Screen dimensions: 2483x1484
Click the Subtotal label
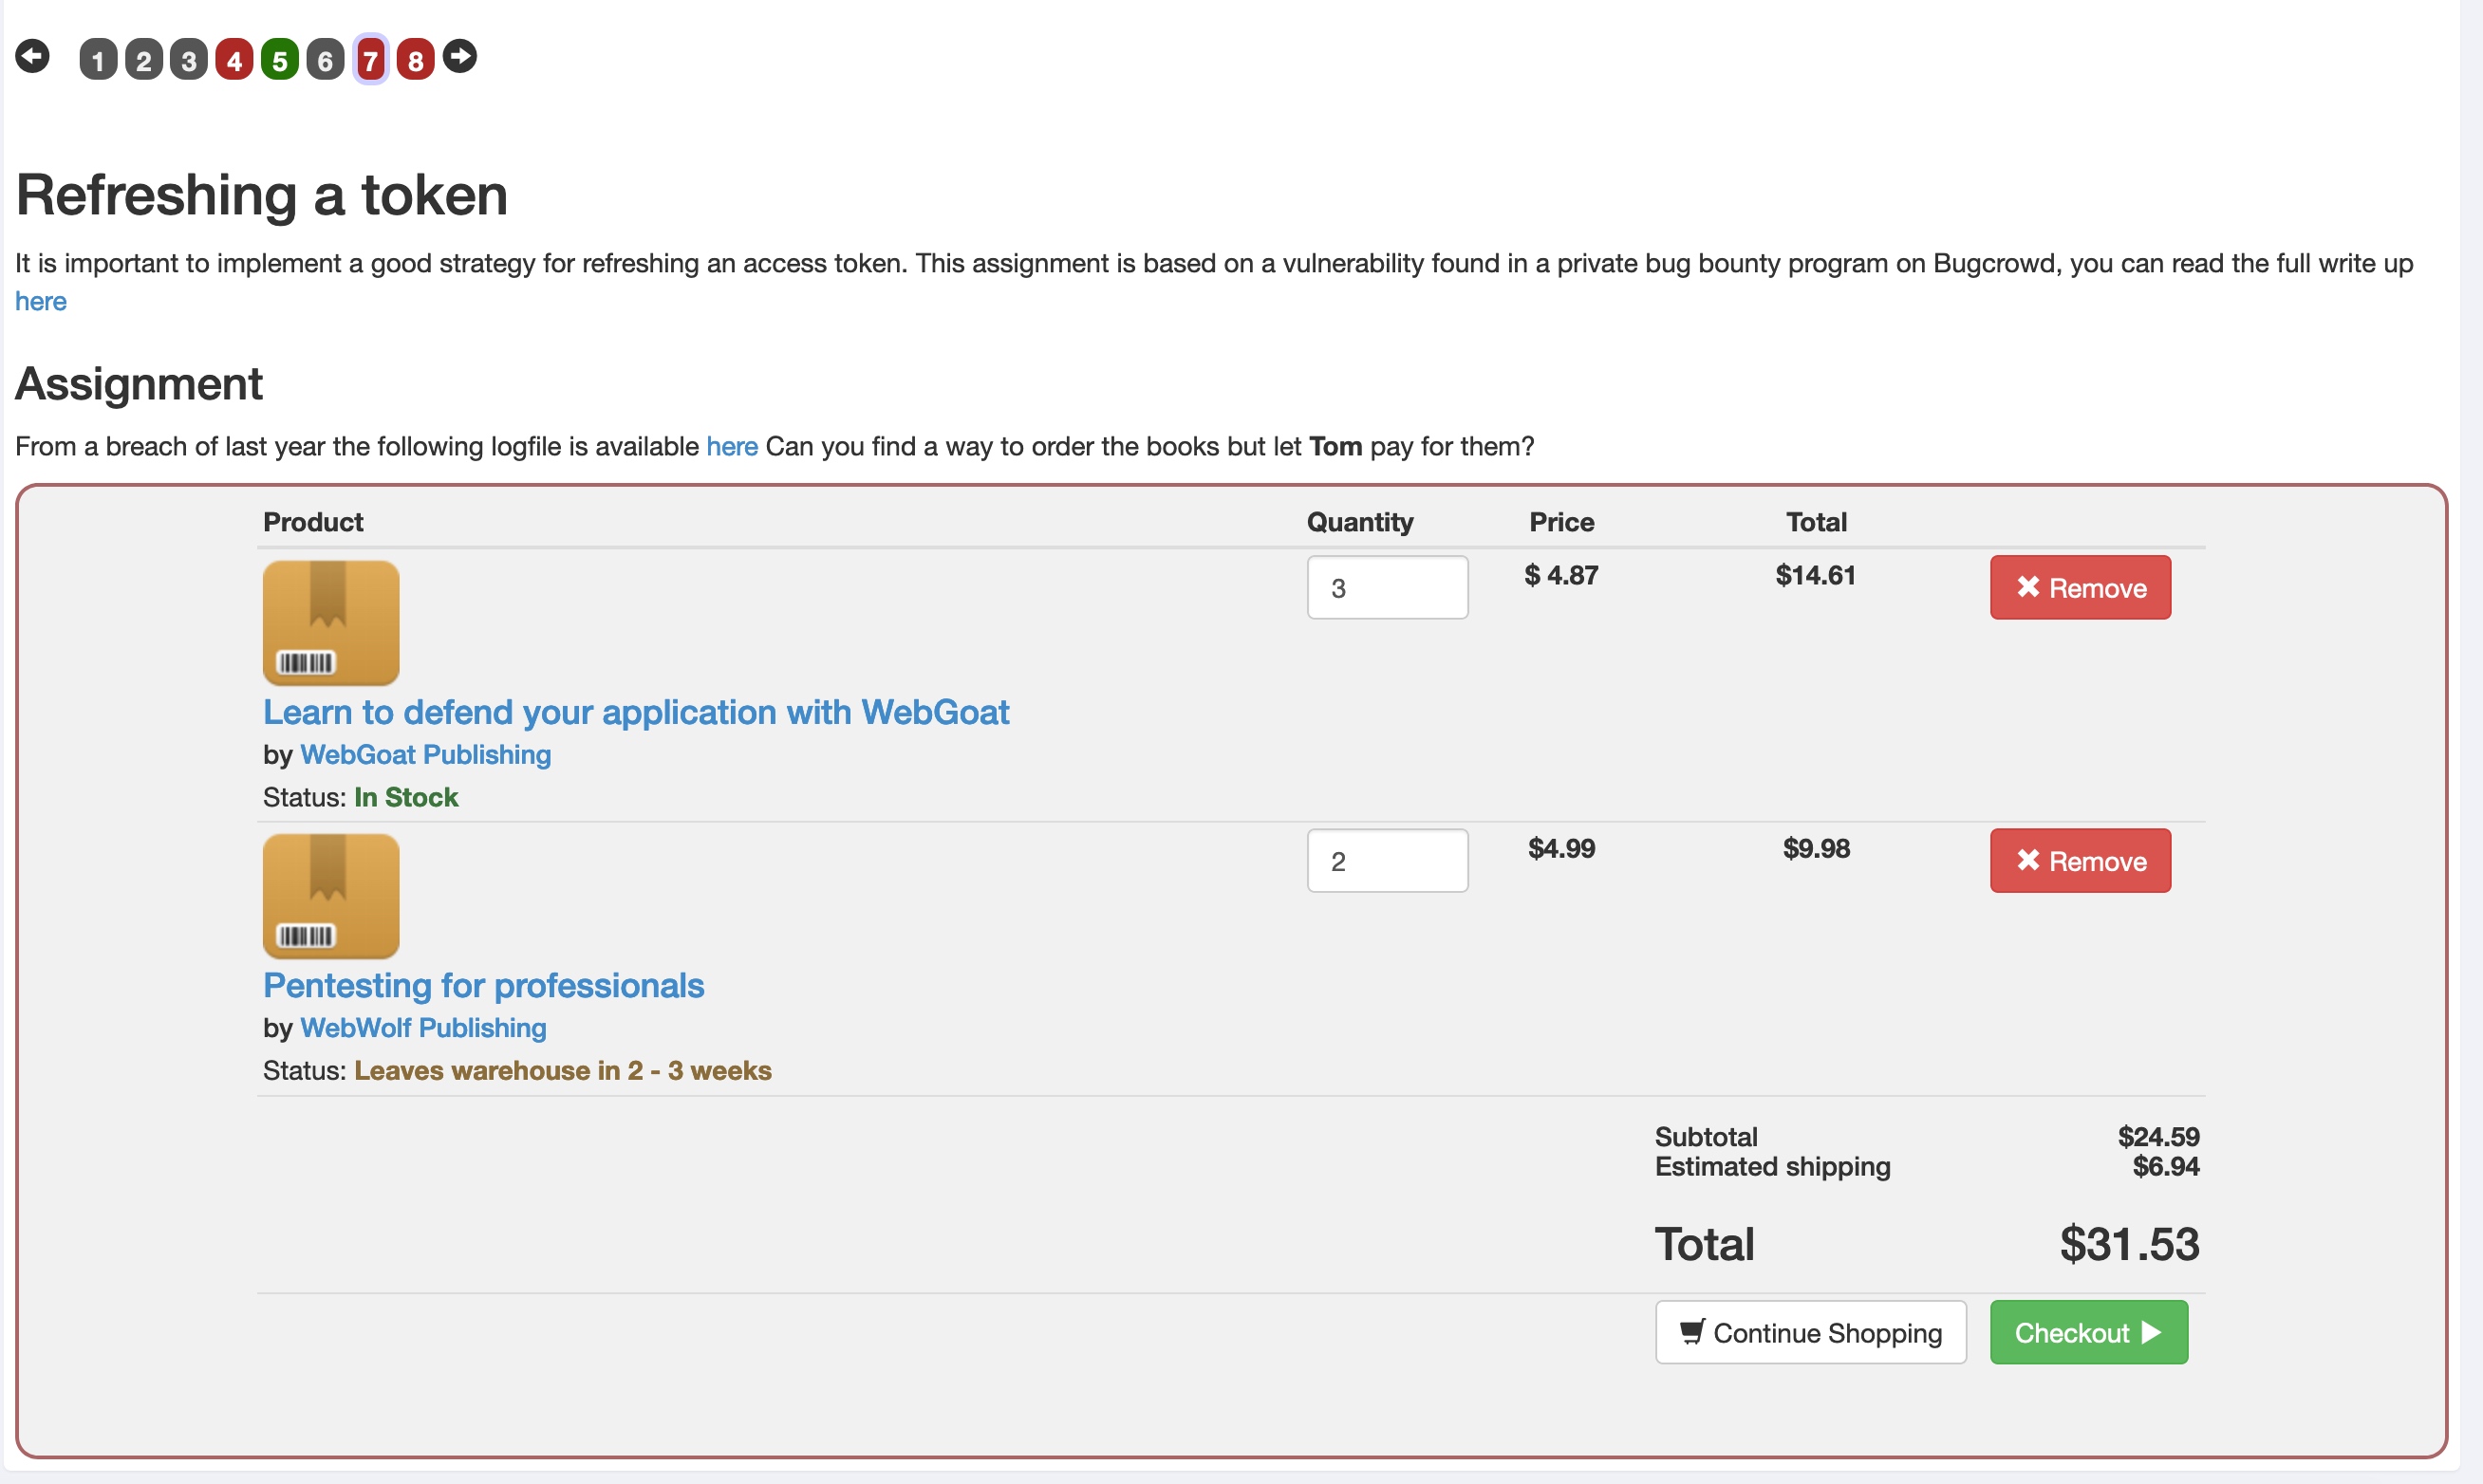coord(1706,1136)
